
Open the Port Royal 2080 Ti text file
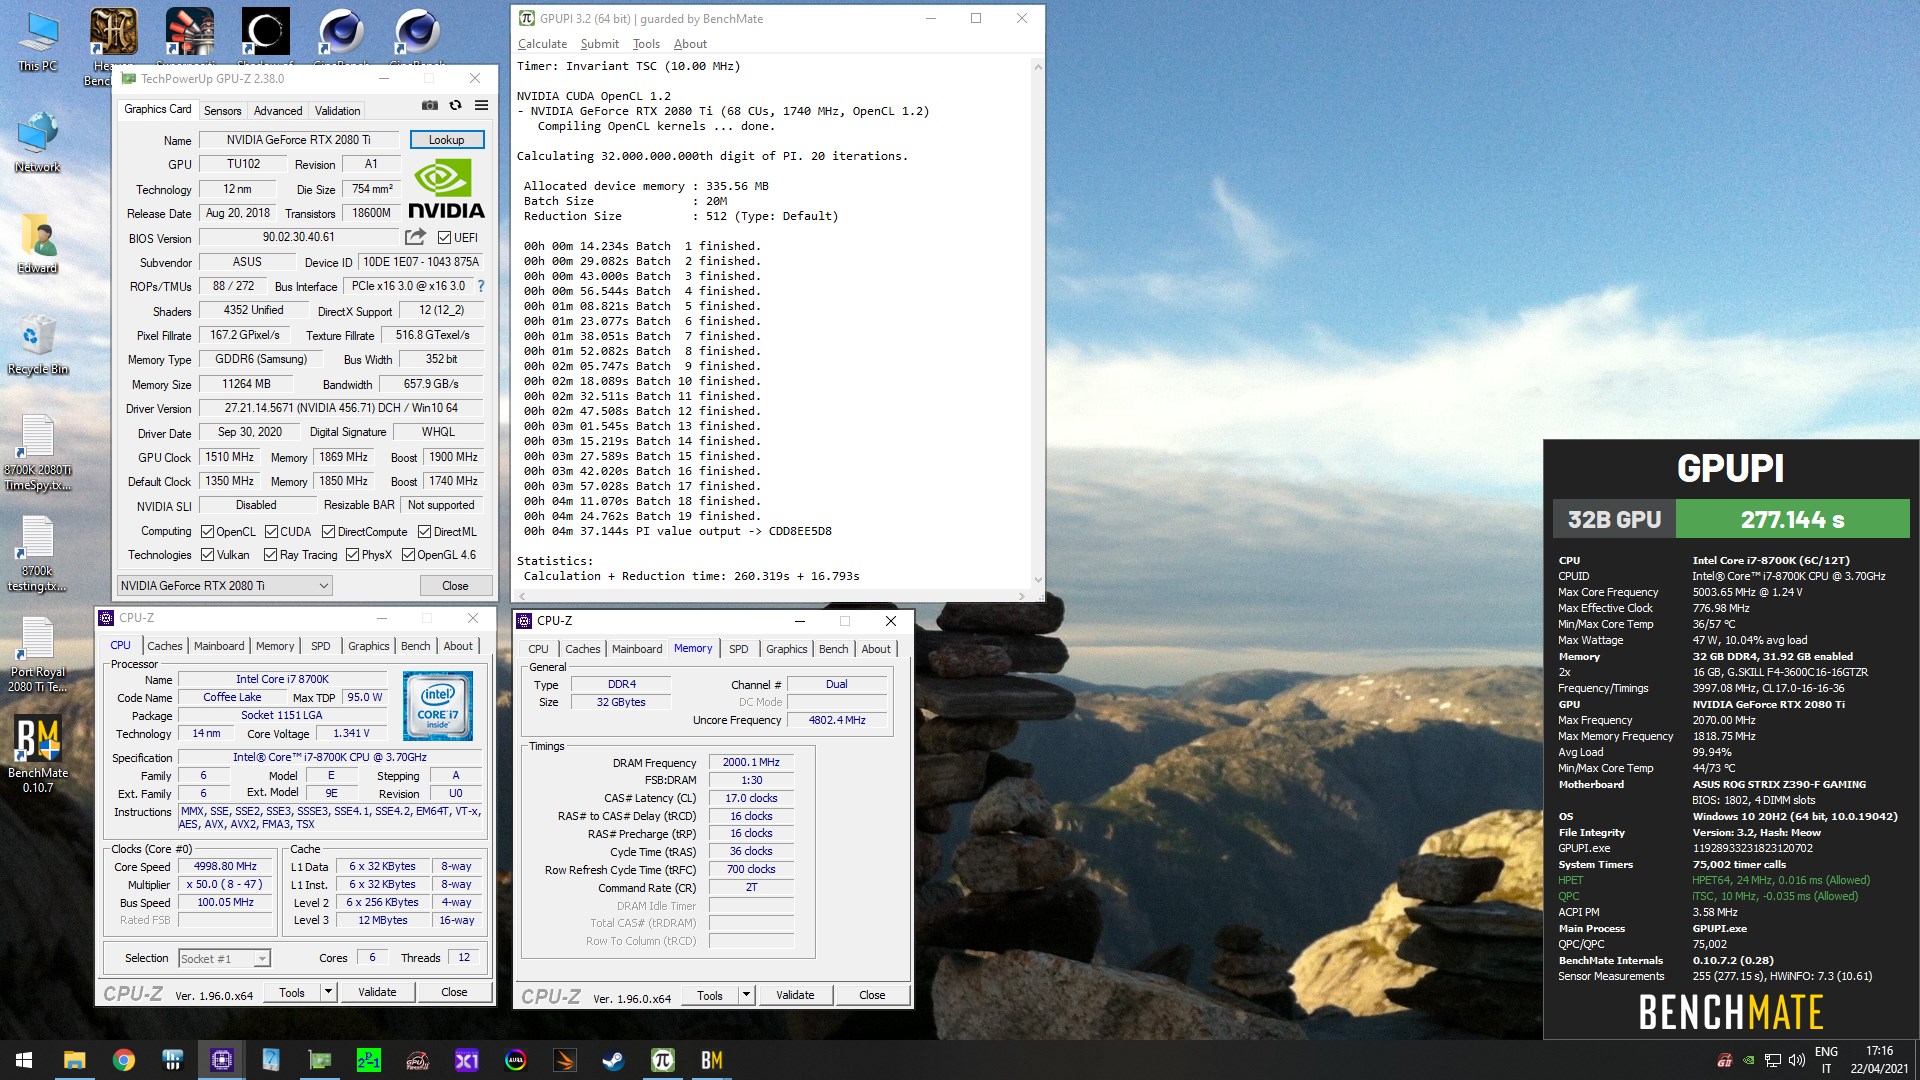pos(38,656)
